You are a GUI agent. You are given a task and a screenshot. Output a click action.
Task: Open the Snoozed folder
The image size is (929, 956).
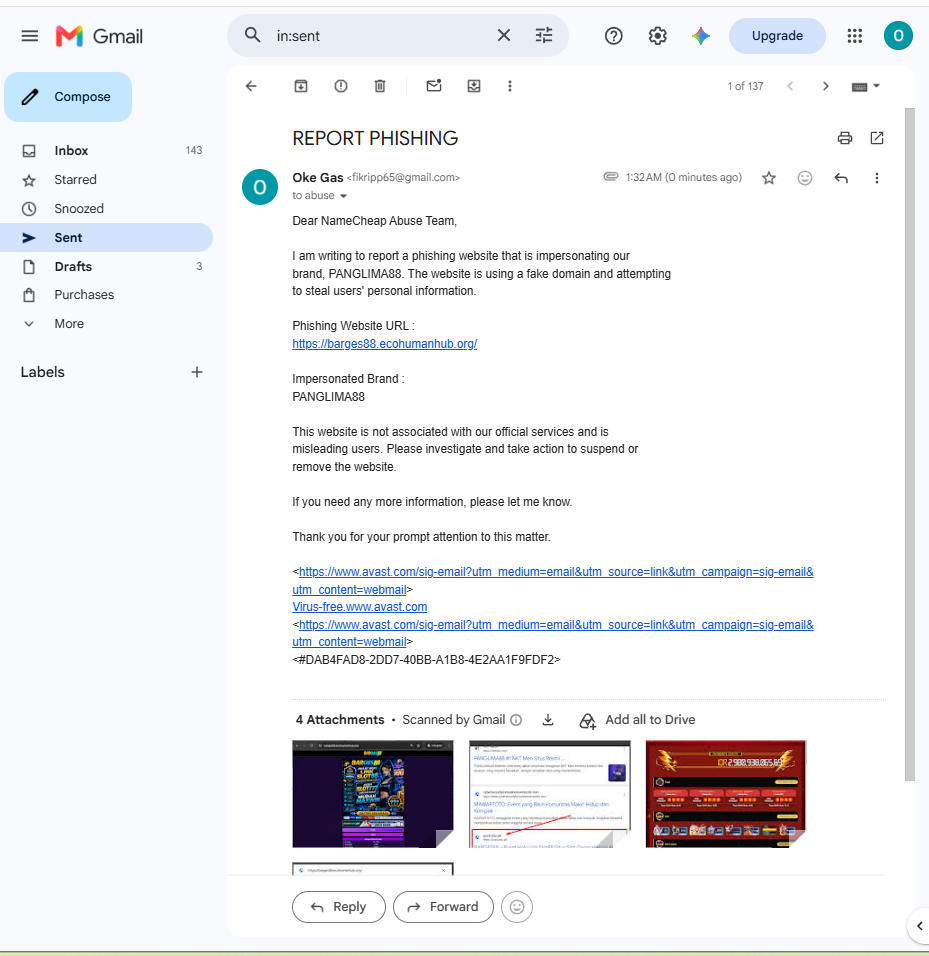click(107, 209)
